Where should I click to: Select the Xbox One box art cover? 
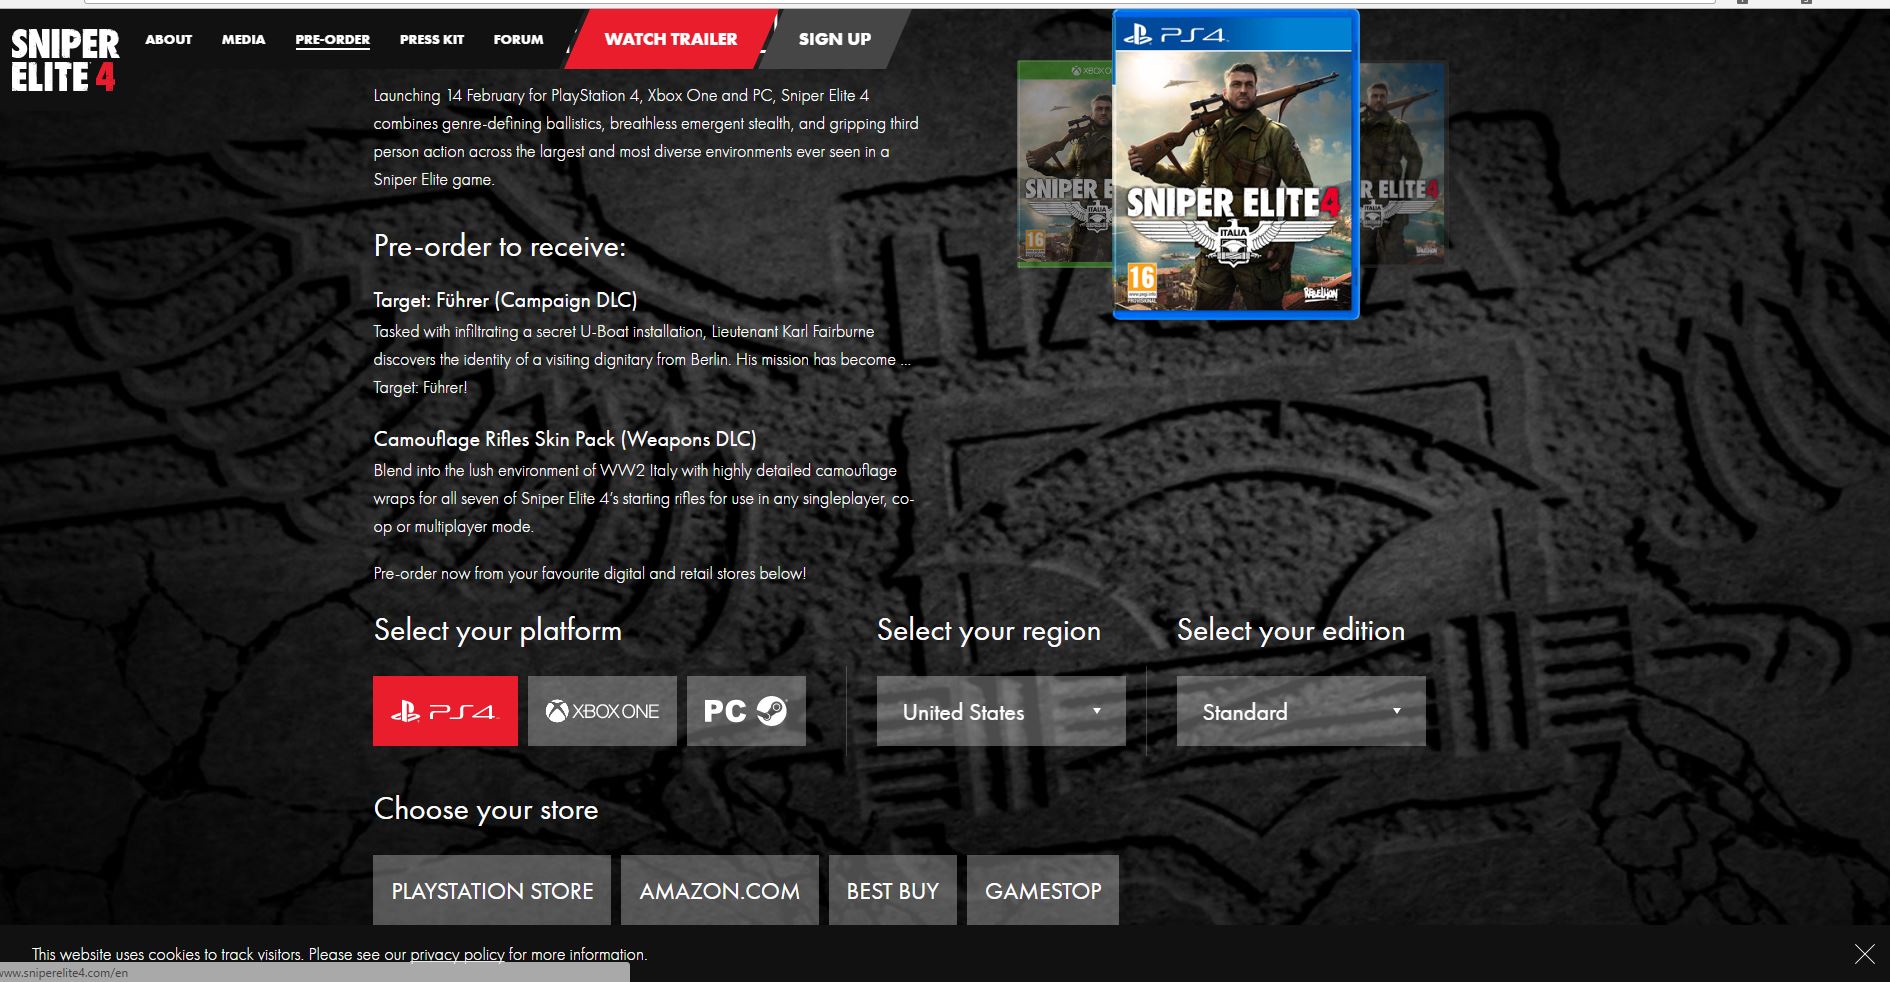coord(1064,164)
